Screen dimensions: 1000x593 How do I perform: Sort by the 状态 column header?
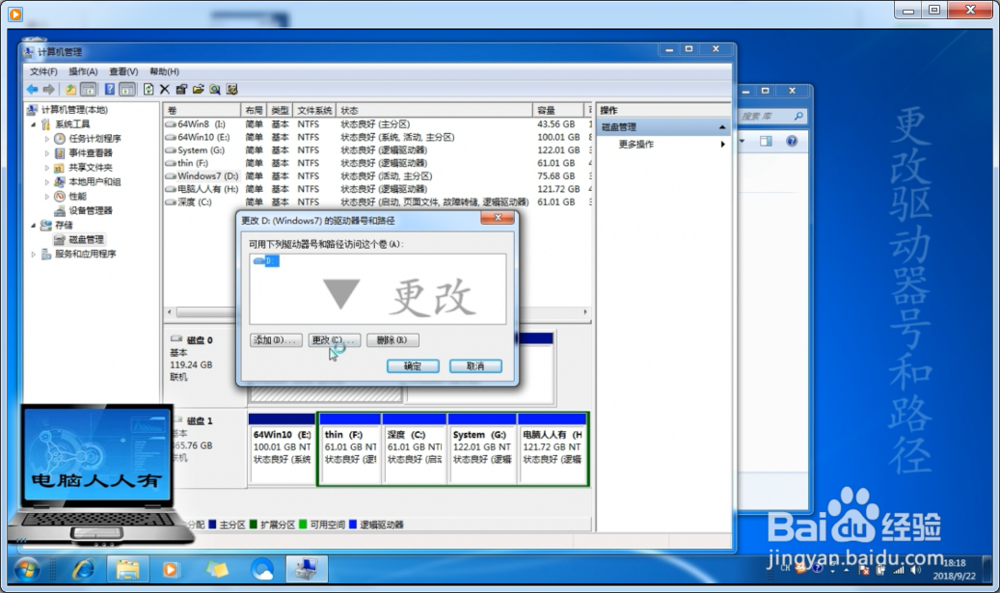[x=434, y=110]
